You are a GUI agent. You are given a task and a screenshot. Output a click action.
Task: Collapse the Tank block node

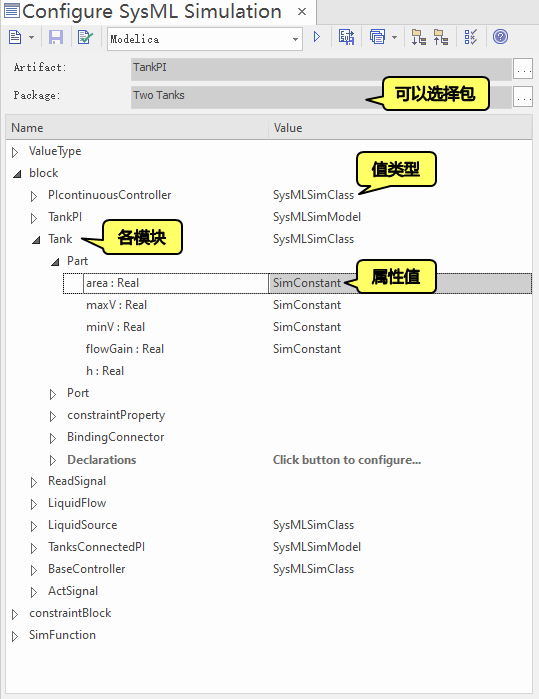pyautogui.click(x=36, y=240)
